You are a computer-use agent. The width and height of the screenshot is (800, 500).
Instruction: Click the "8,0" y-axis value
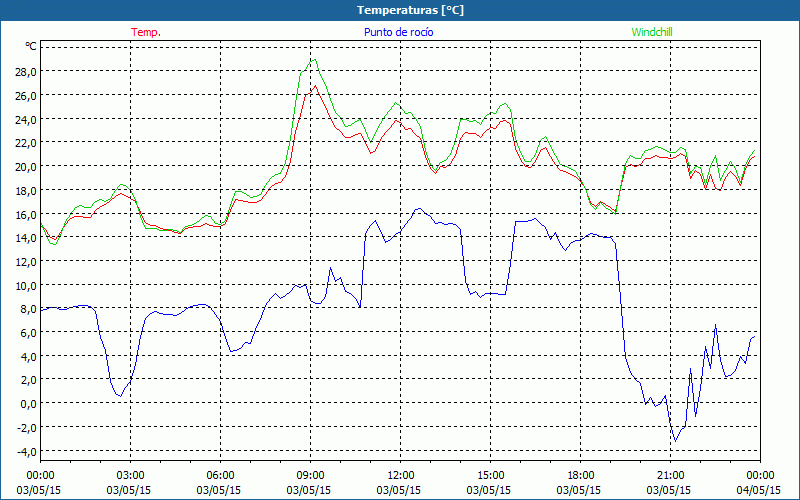pos(29,309)
